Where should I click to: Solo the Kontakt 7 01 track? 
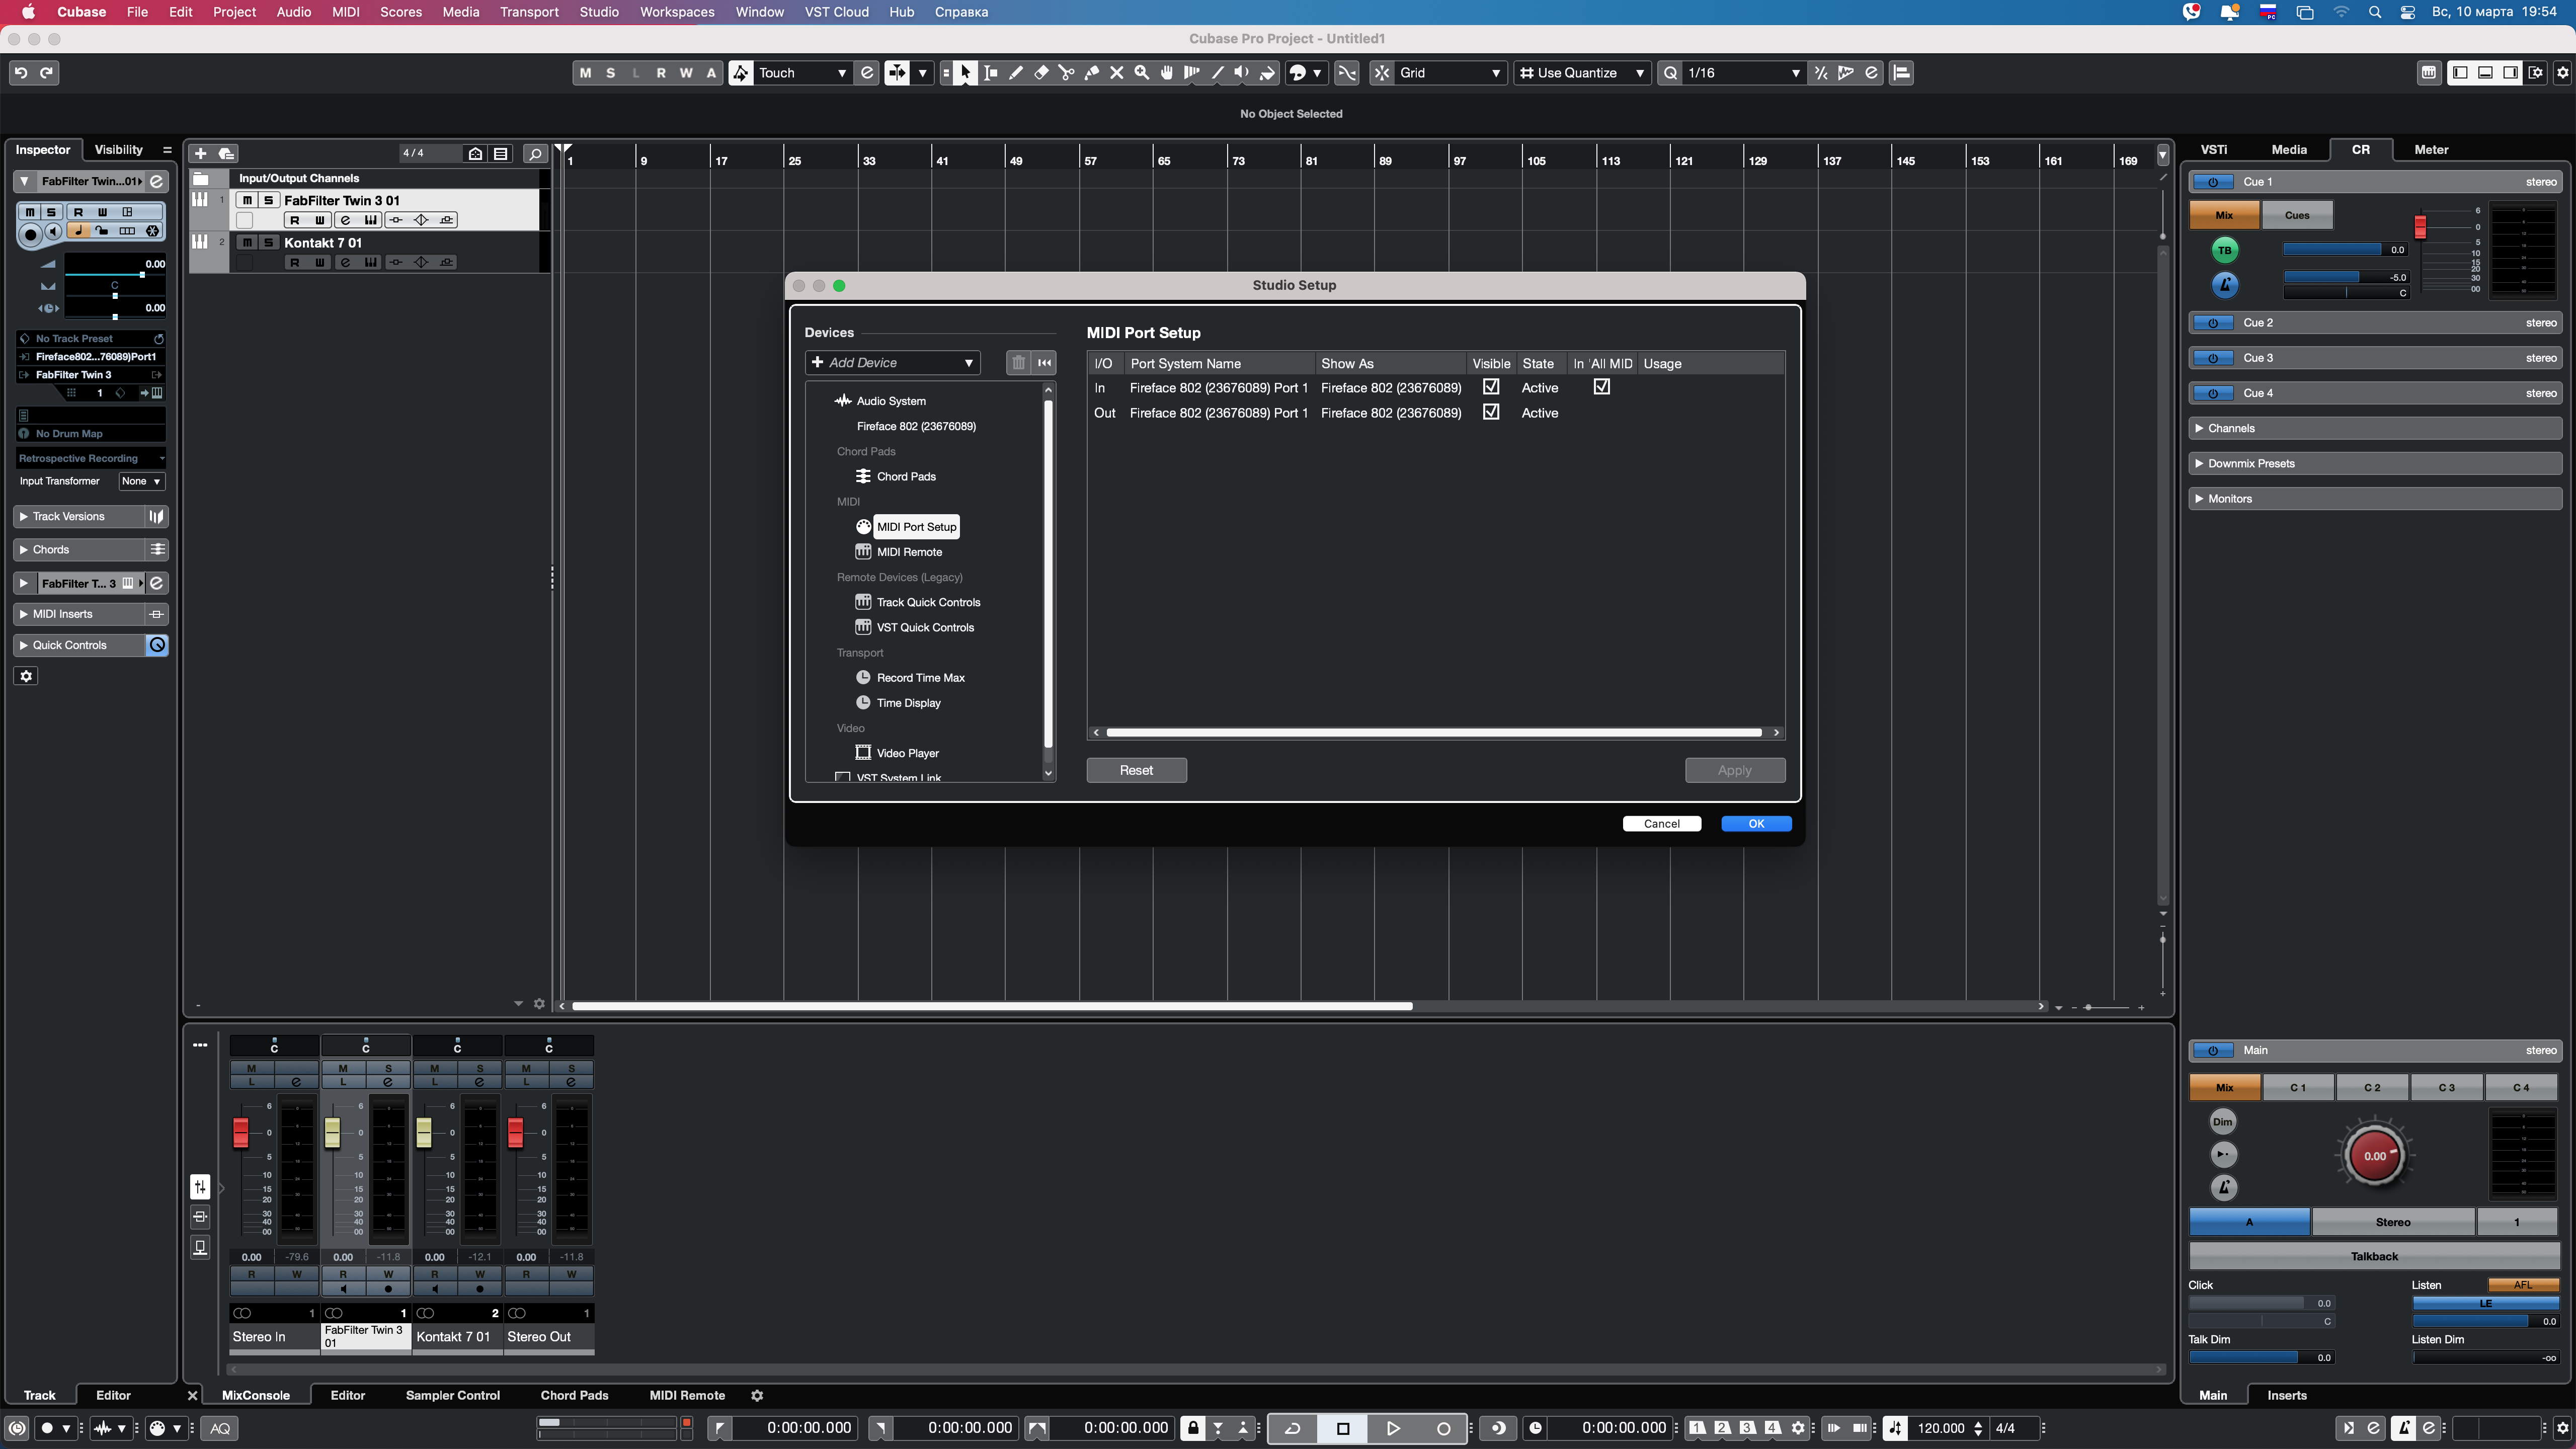[268, 243]
